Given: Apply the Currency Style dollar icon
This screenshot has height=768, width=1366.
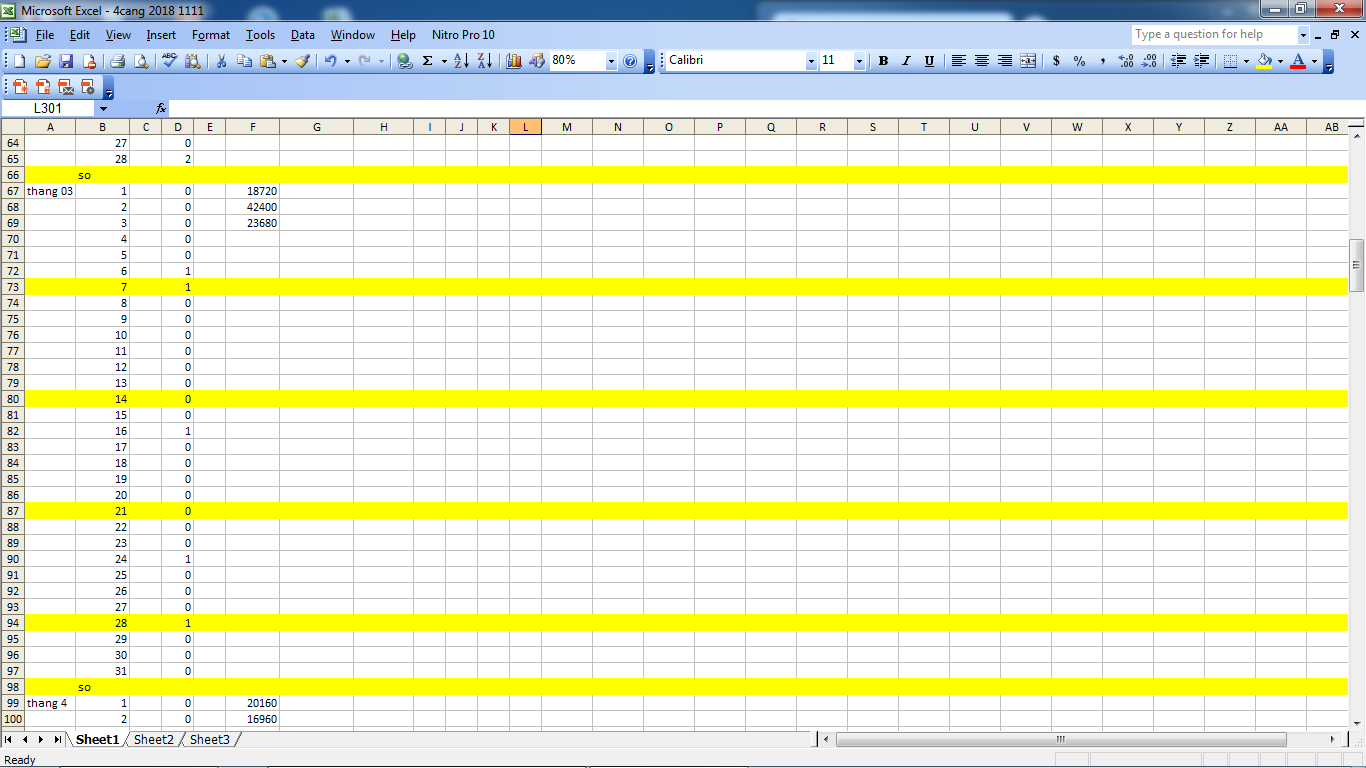Looking at the screenshot, I should tap(1056, 61).
